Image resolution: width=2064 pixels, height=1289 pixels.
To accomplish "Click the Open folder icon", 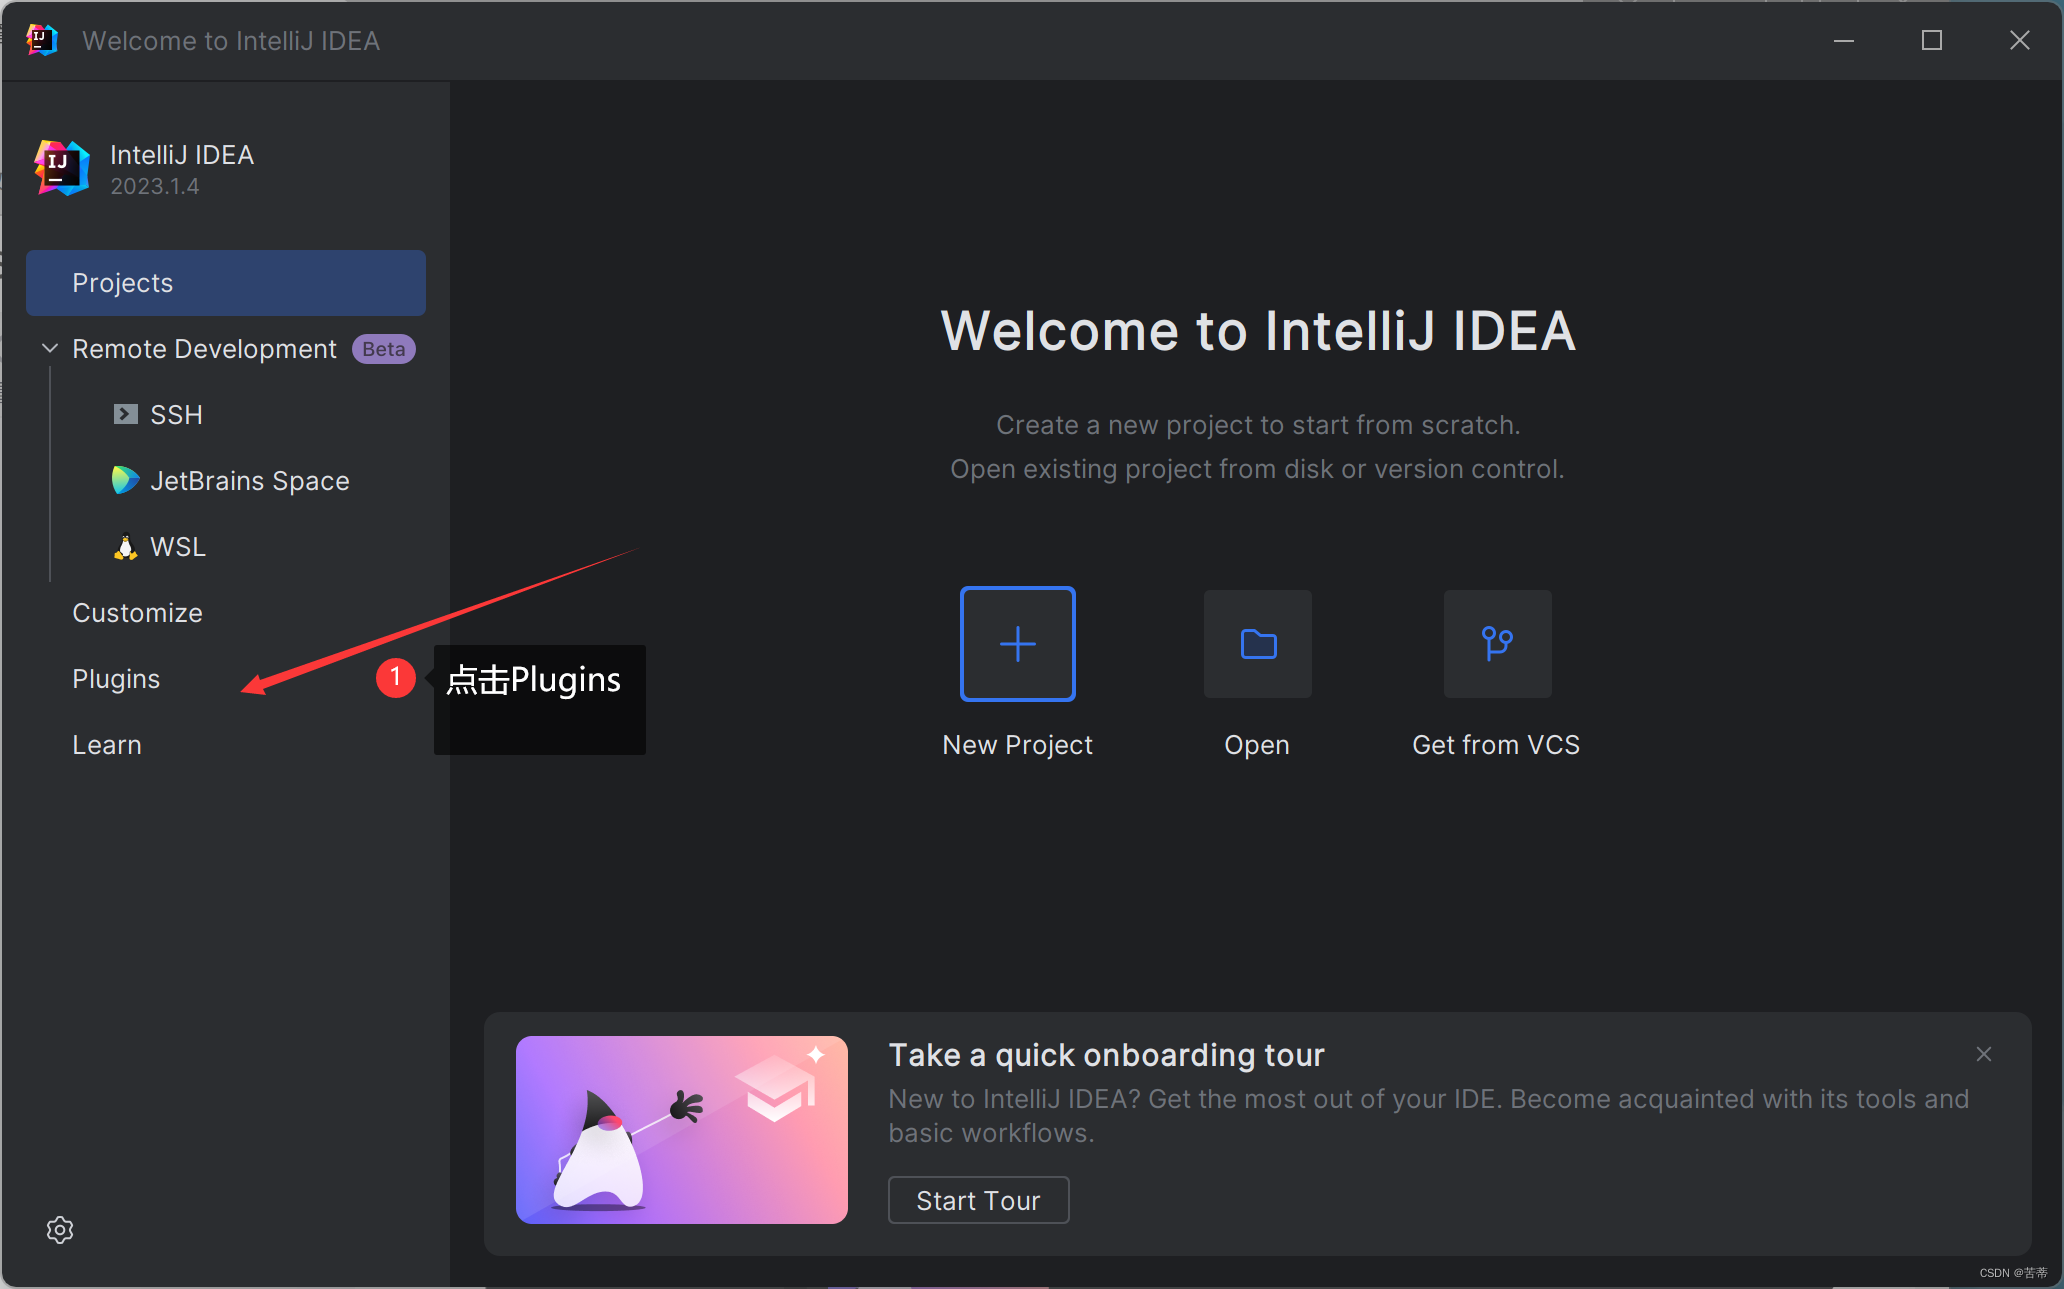I will pos(1257,644).
